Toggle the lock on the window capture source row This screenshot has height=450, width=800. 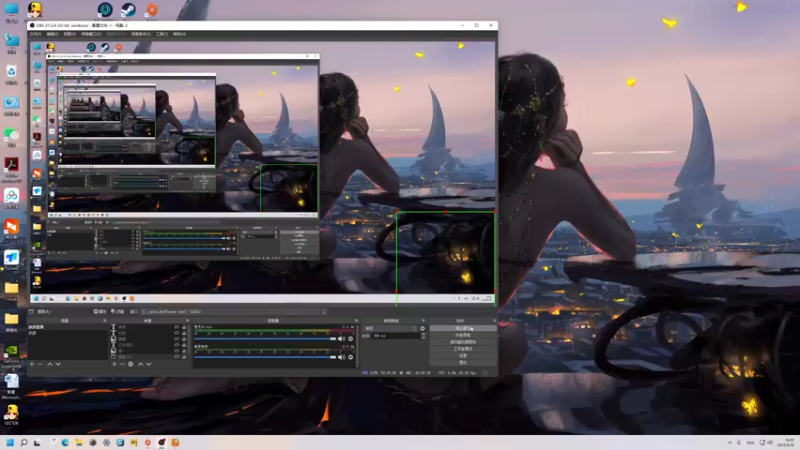[x=184, y=357]
